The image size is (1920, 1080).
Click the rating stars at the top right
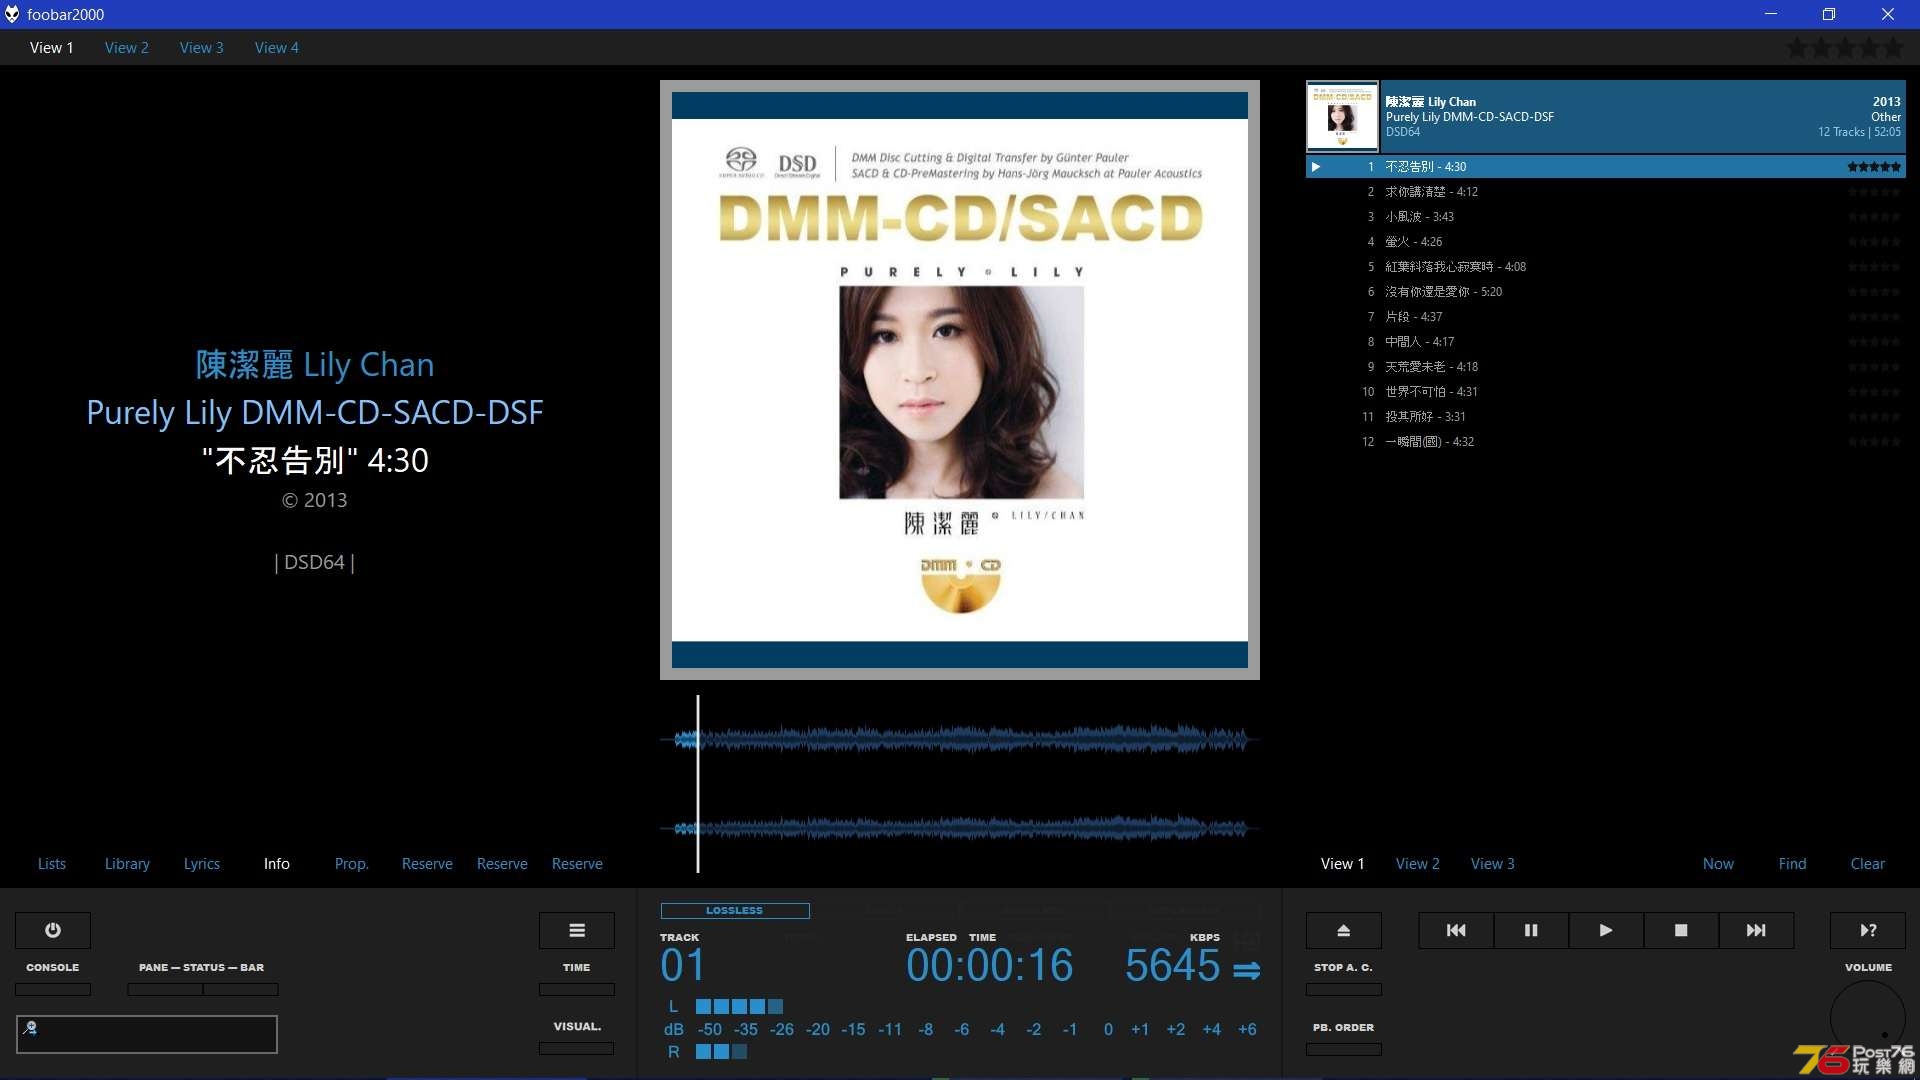point(1845,47)
